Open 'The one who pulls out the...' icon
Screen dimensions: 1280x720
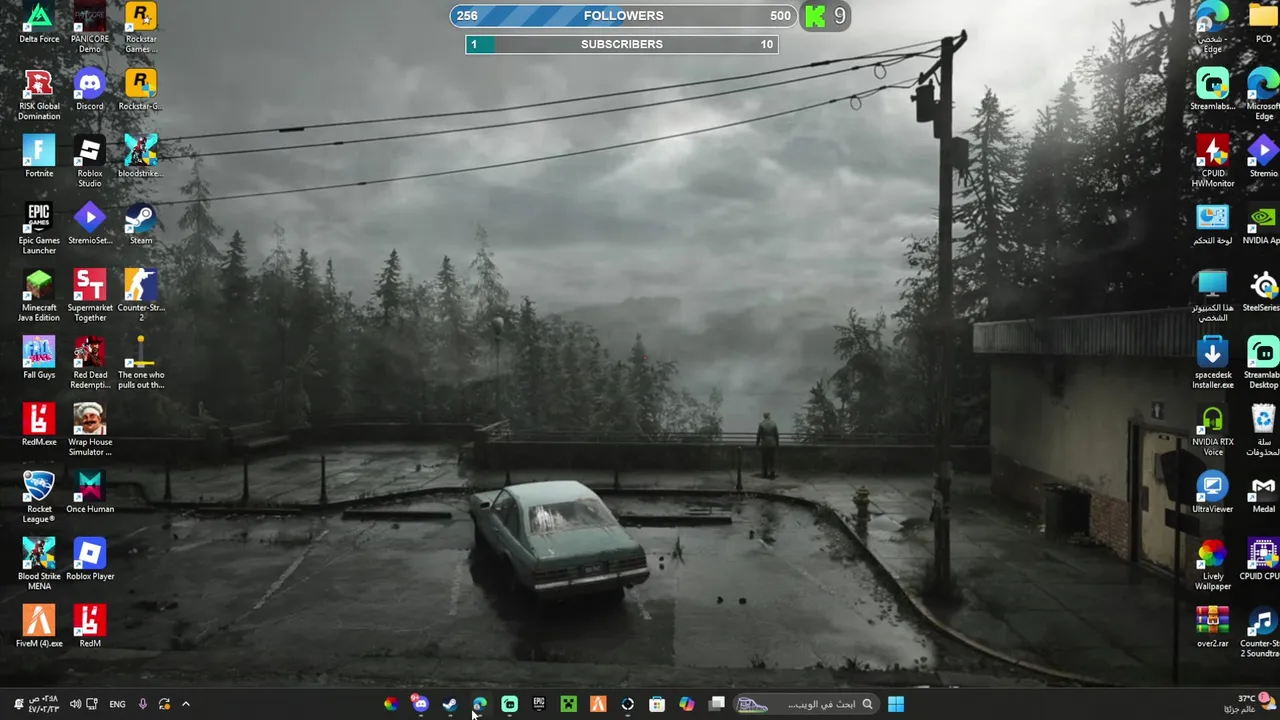[141, 363]
